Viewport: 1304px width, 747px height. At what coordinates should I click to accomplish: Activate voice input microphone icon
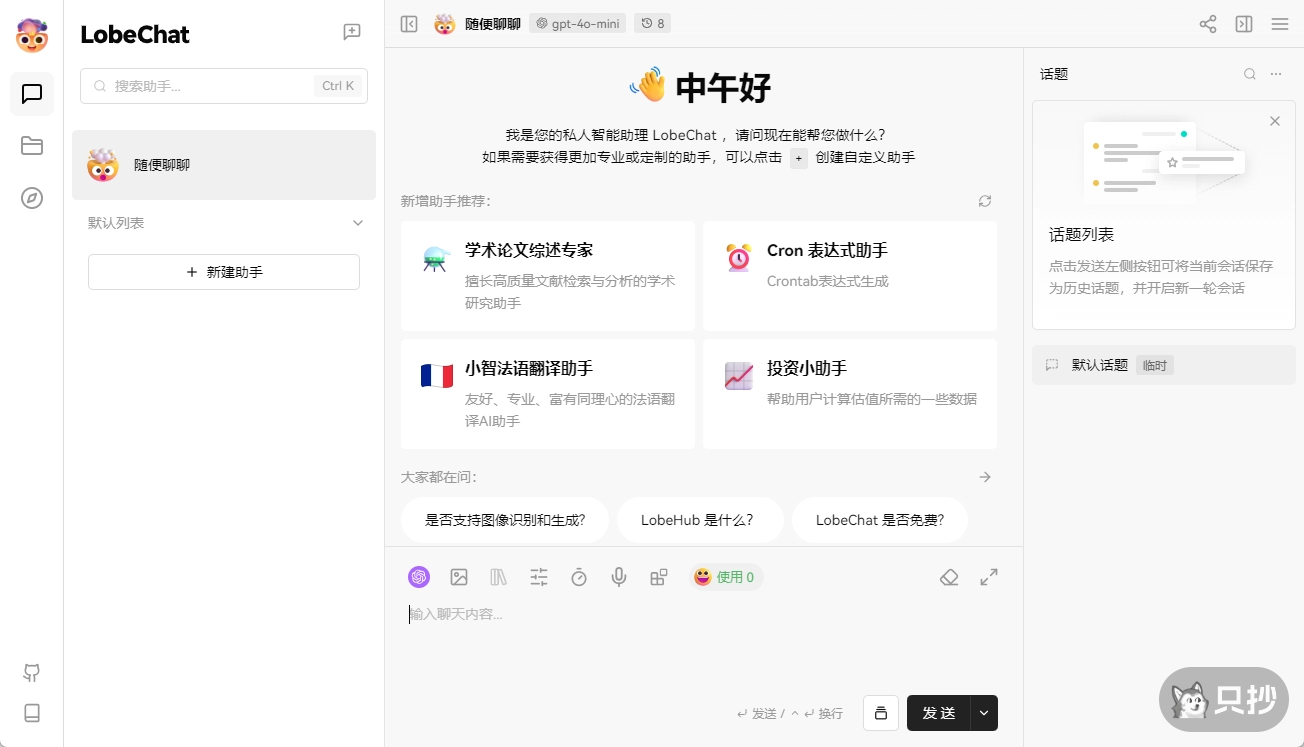[x=619, y=577]
